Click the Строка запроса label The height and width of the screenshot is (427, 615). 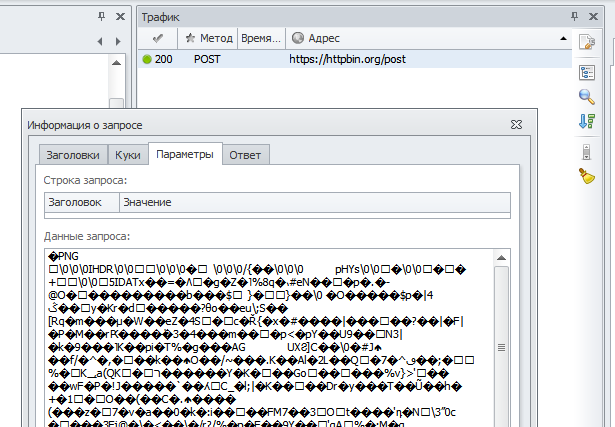pyautogui.click(x=85, y=180)
